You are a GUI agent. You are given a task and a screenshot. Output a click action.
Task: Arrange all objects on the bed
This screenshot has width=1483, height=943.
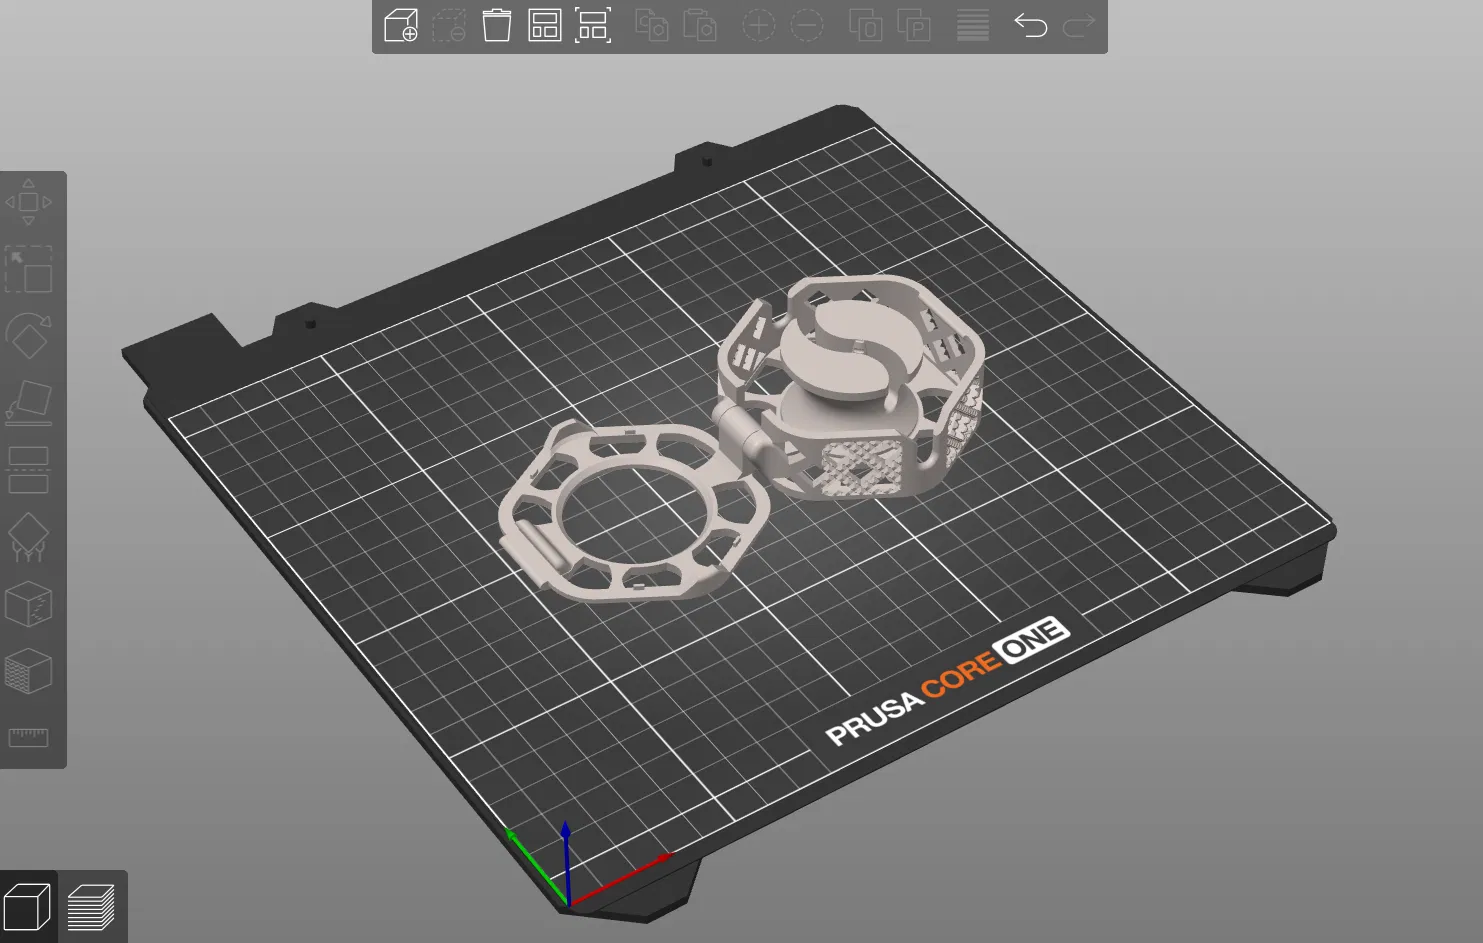point(545,26)
